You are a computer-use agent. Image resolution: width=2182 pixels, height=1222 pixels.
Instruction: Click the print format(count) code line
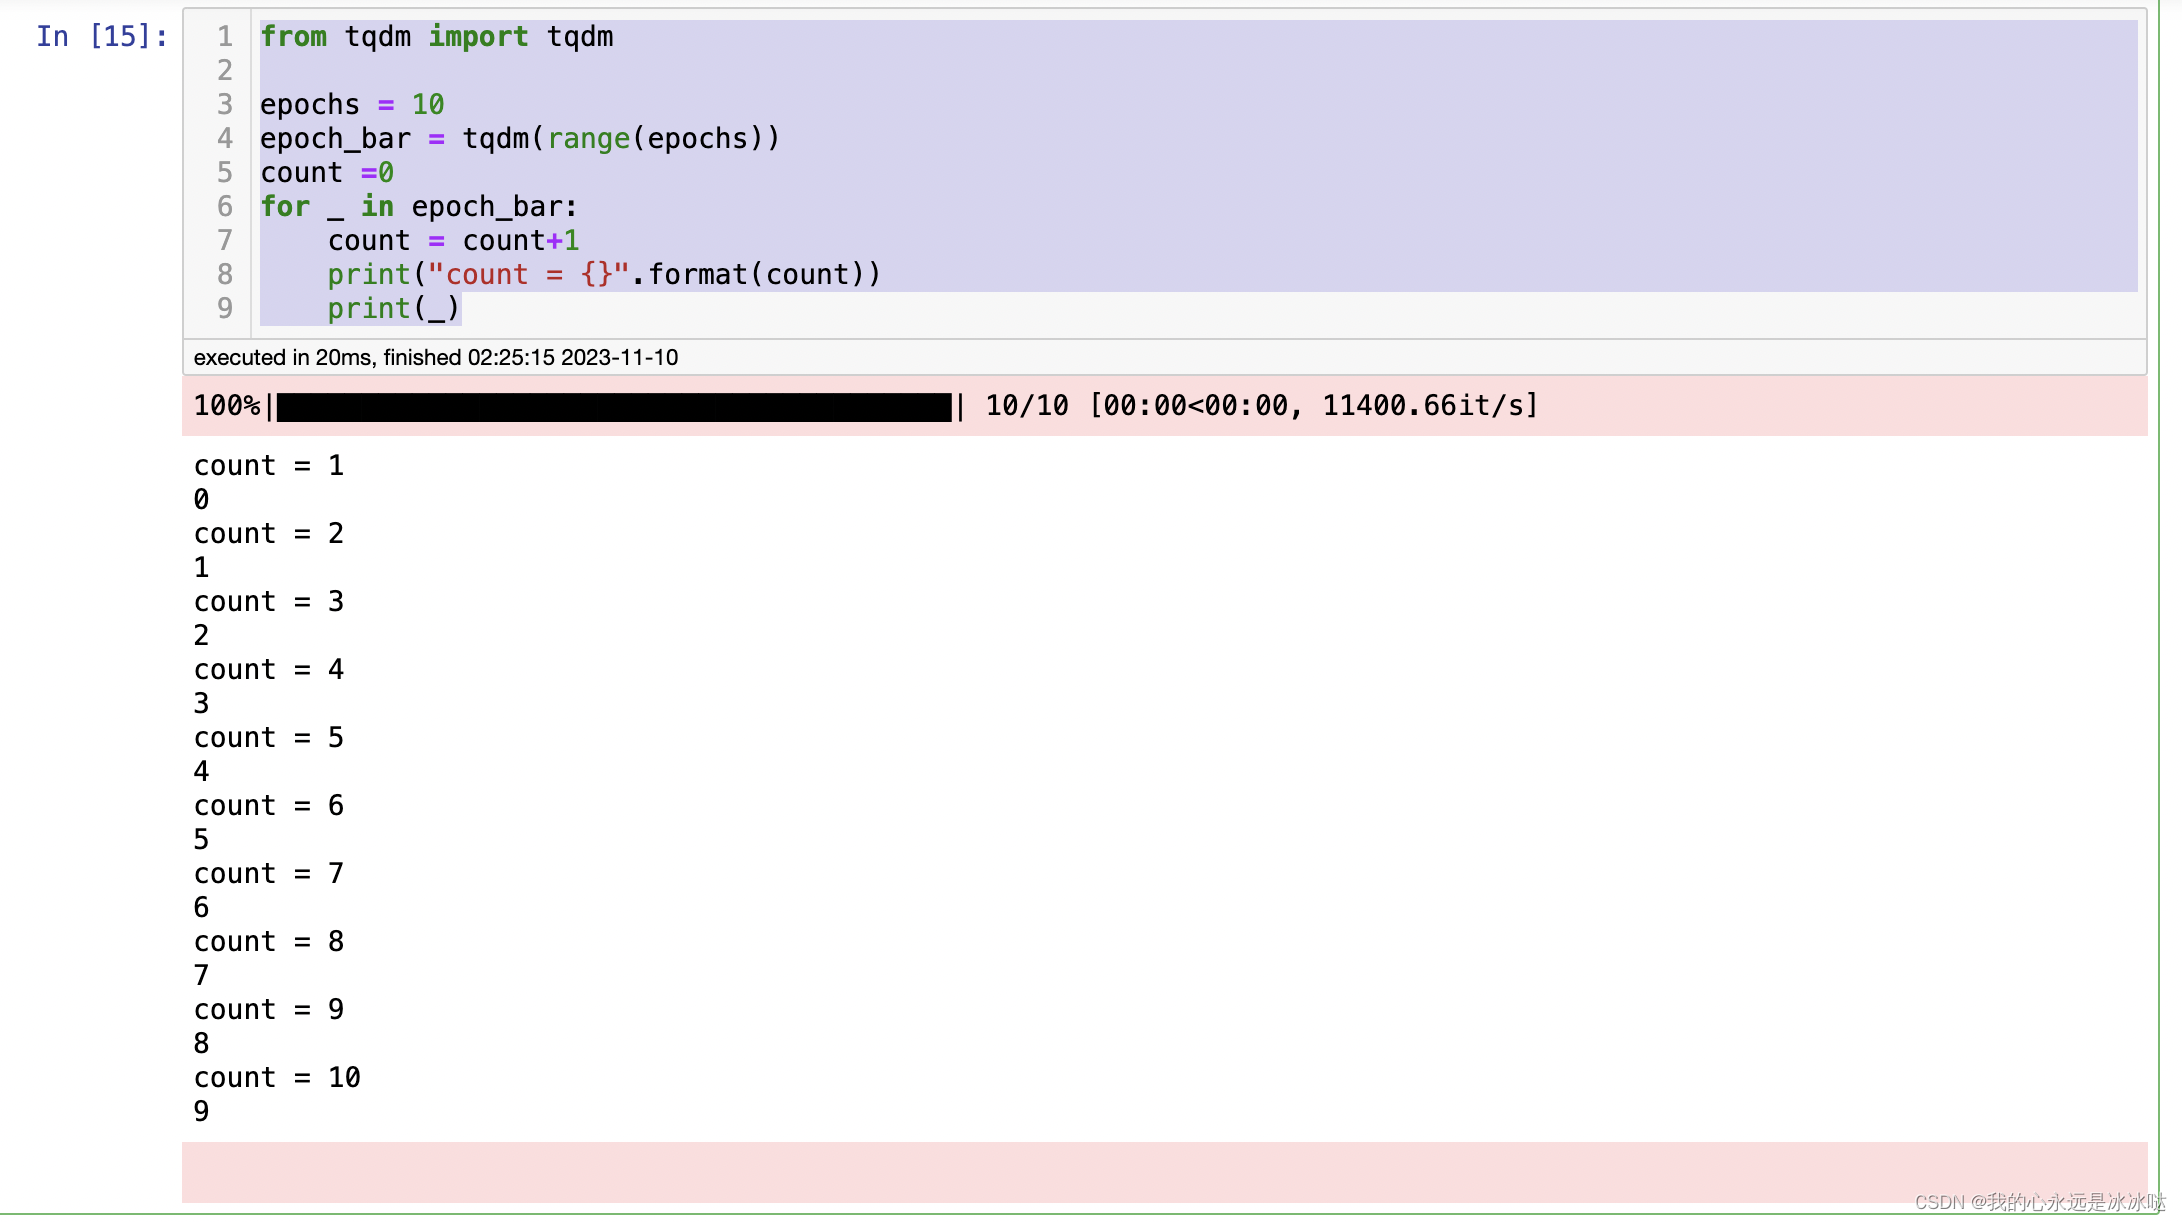(x=604, y=275)
